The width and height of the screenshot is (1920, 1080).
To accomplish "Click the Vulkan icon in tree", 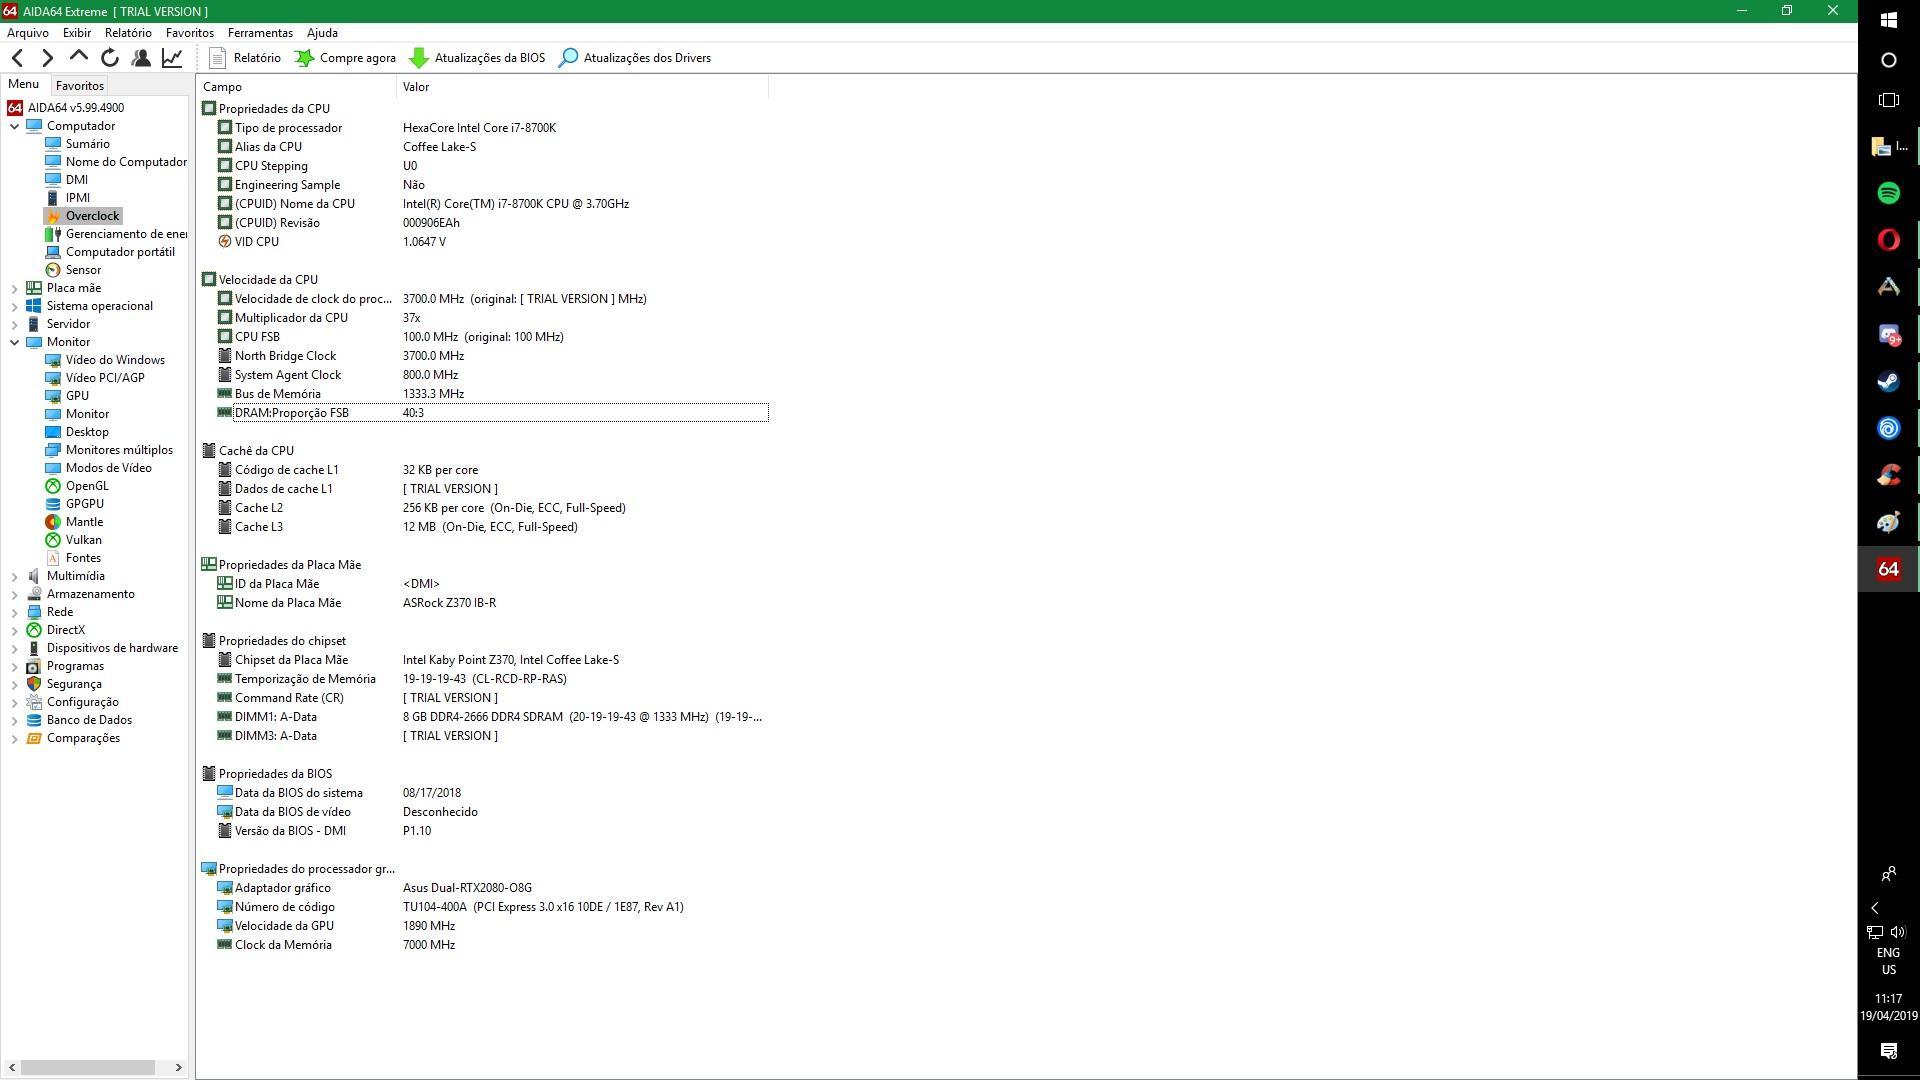I will tap(53, 540).
